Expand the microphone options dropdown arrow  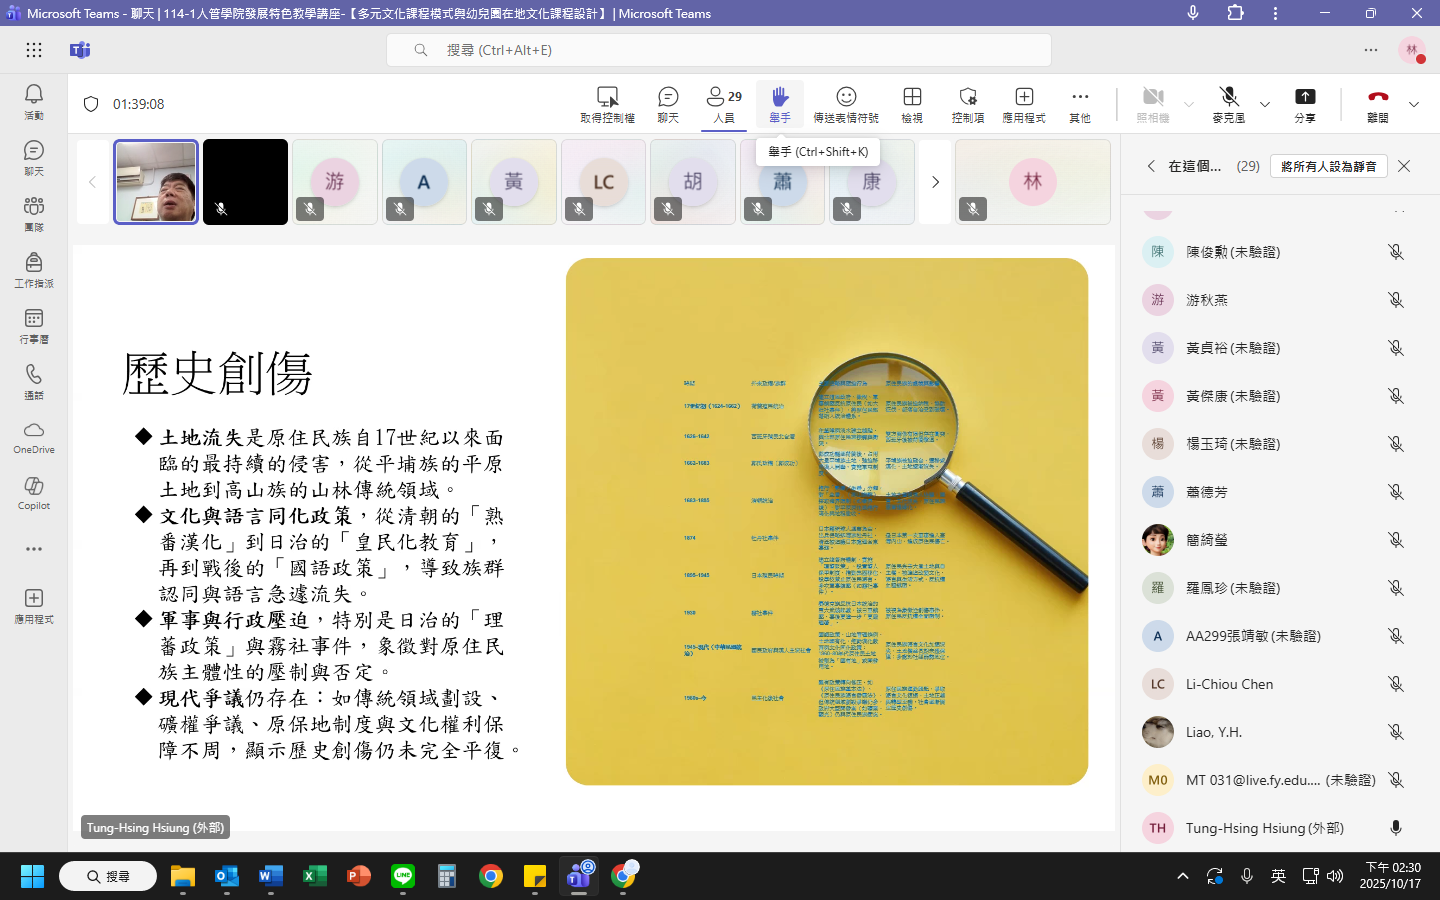click(x=1265, y=104)
